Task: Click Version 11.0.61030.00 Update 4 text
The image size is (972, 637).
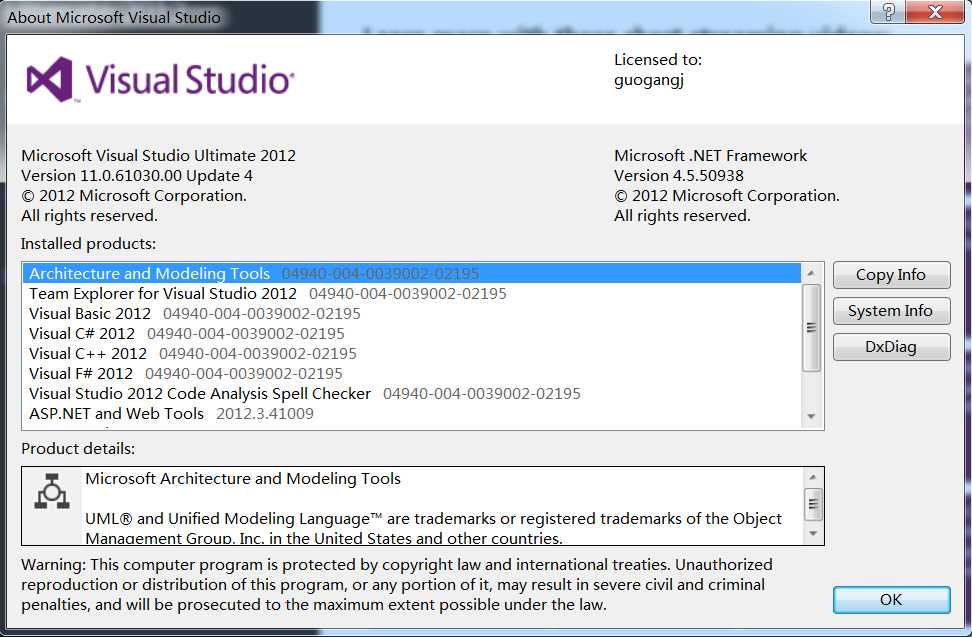Action: point(137,175)
